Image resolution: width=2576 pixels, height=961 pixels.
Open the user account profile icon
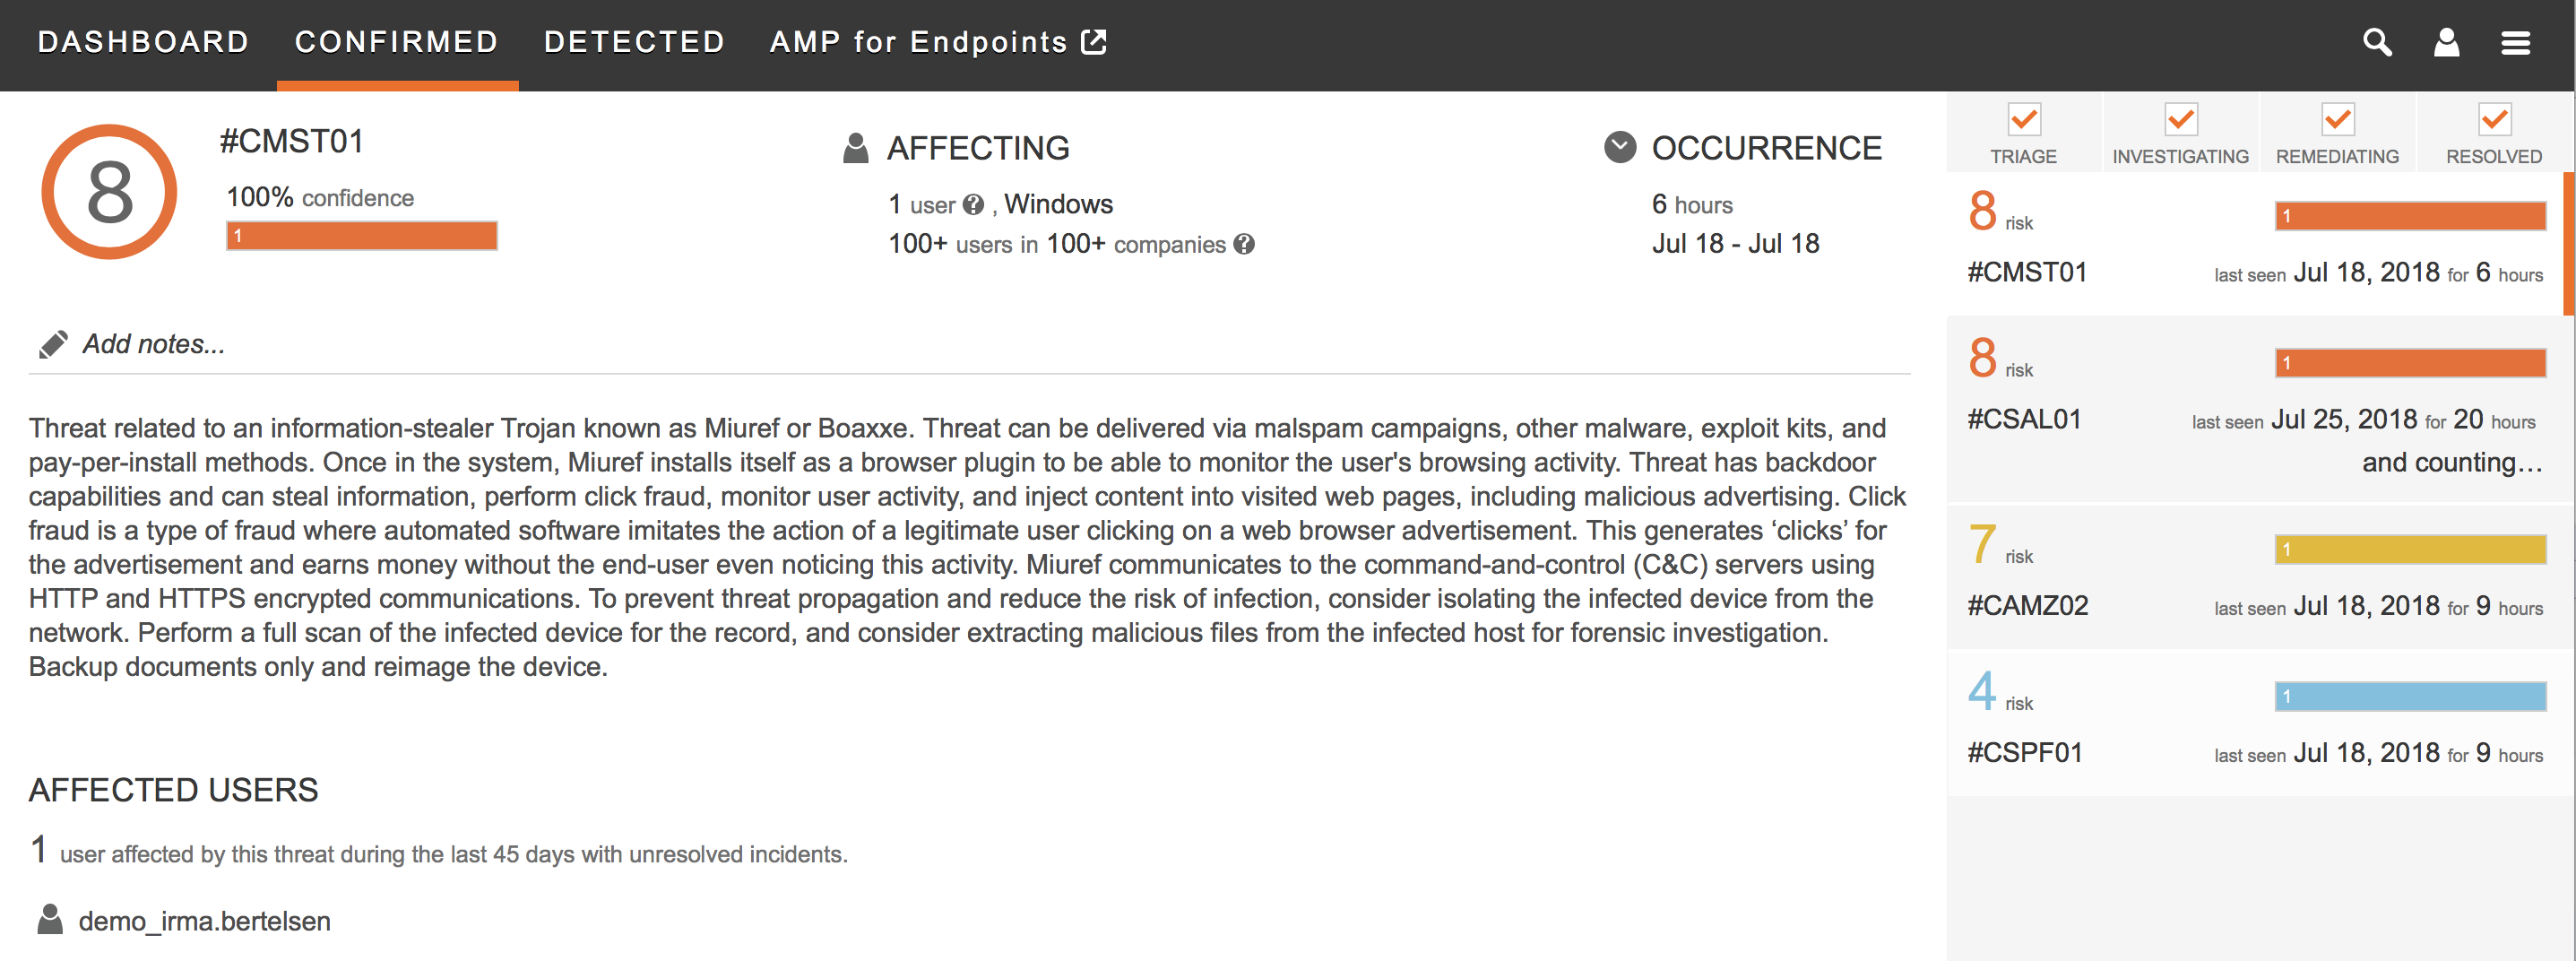click(2445, 42)
